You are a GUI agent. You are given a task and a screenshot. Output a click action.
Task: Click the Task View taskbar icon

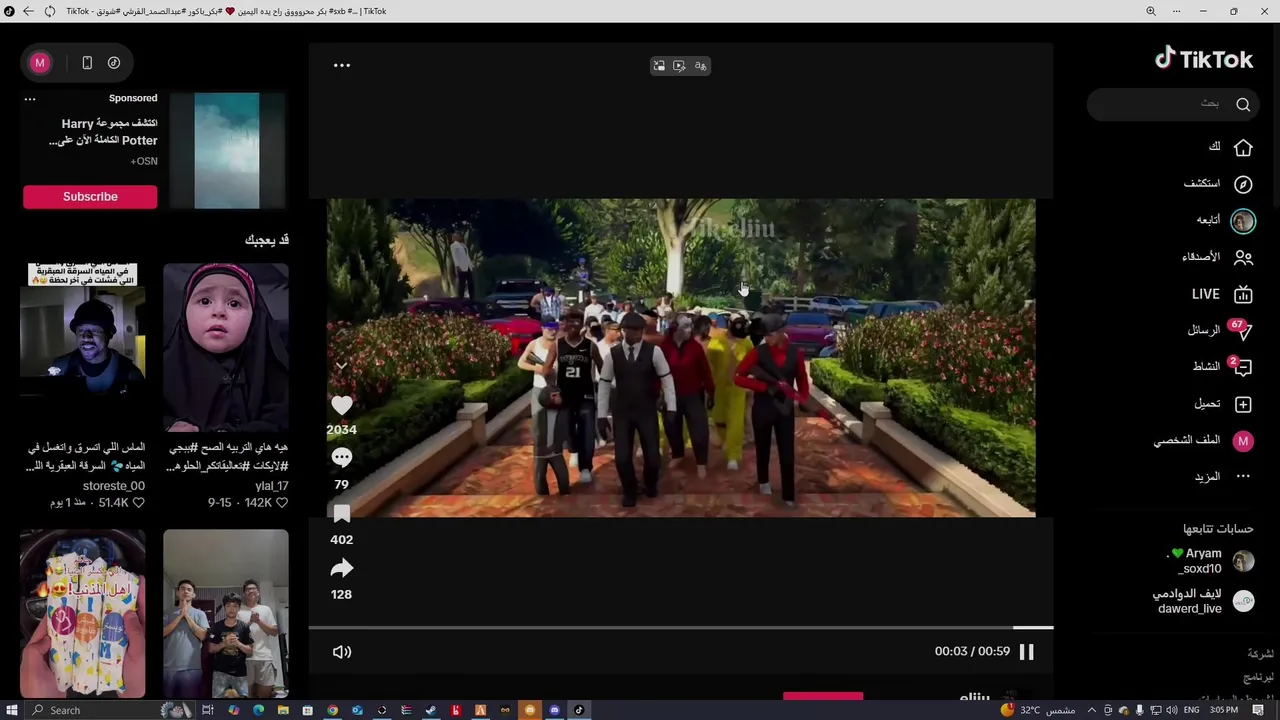[x=208, y=710]
